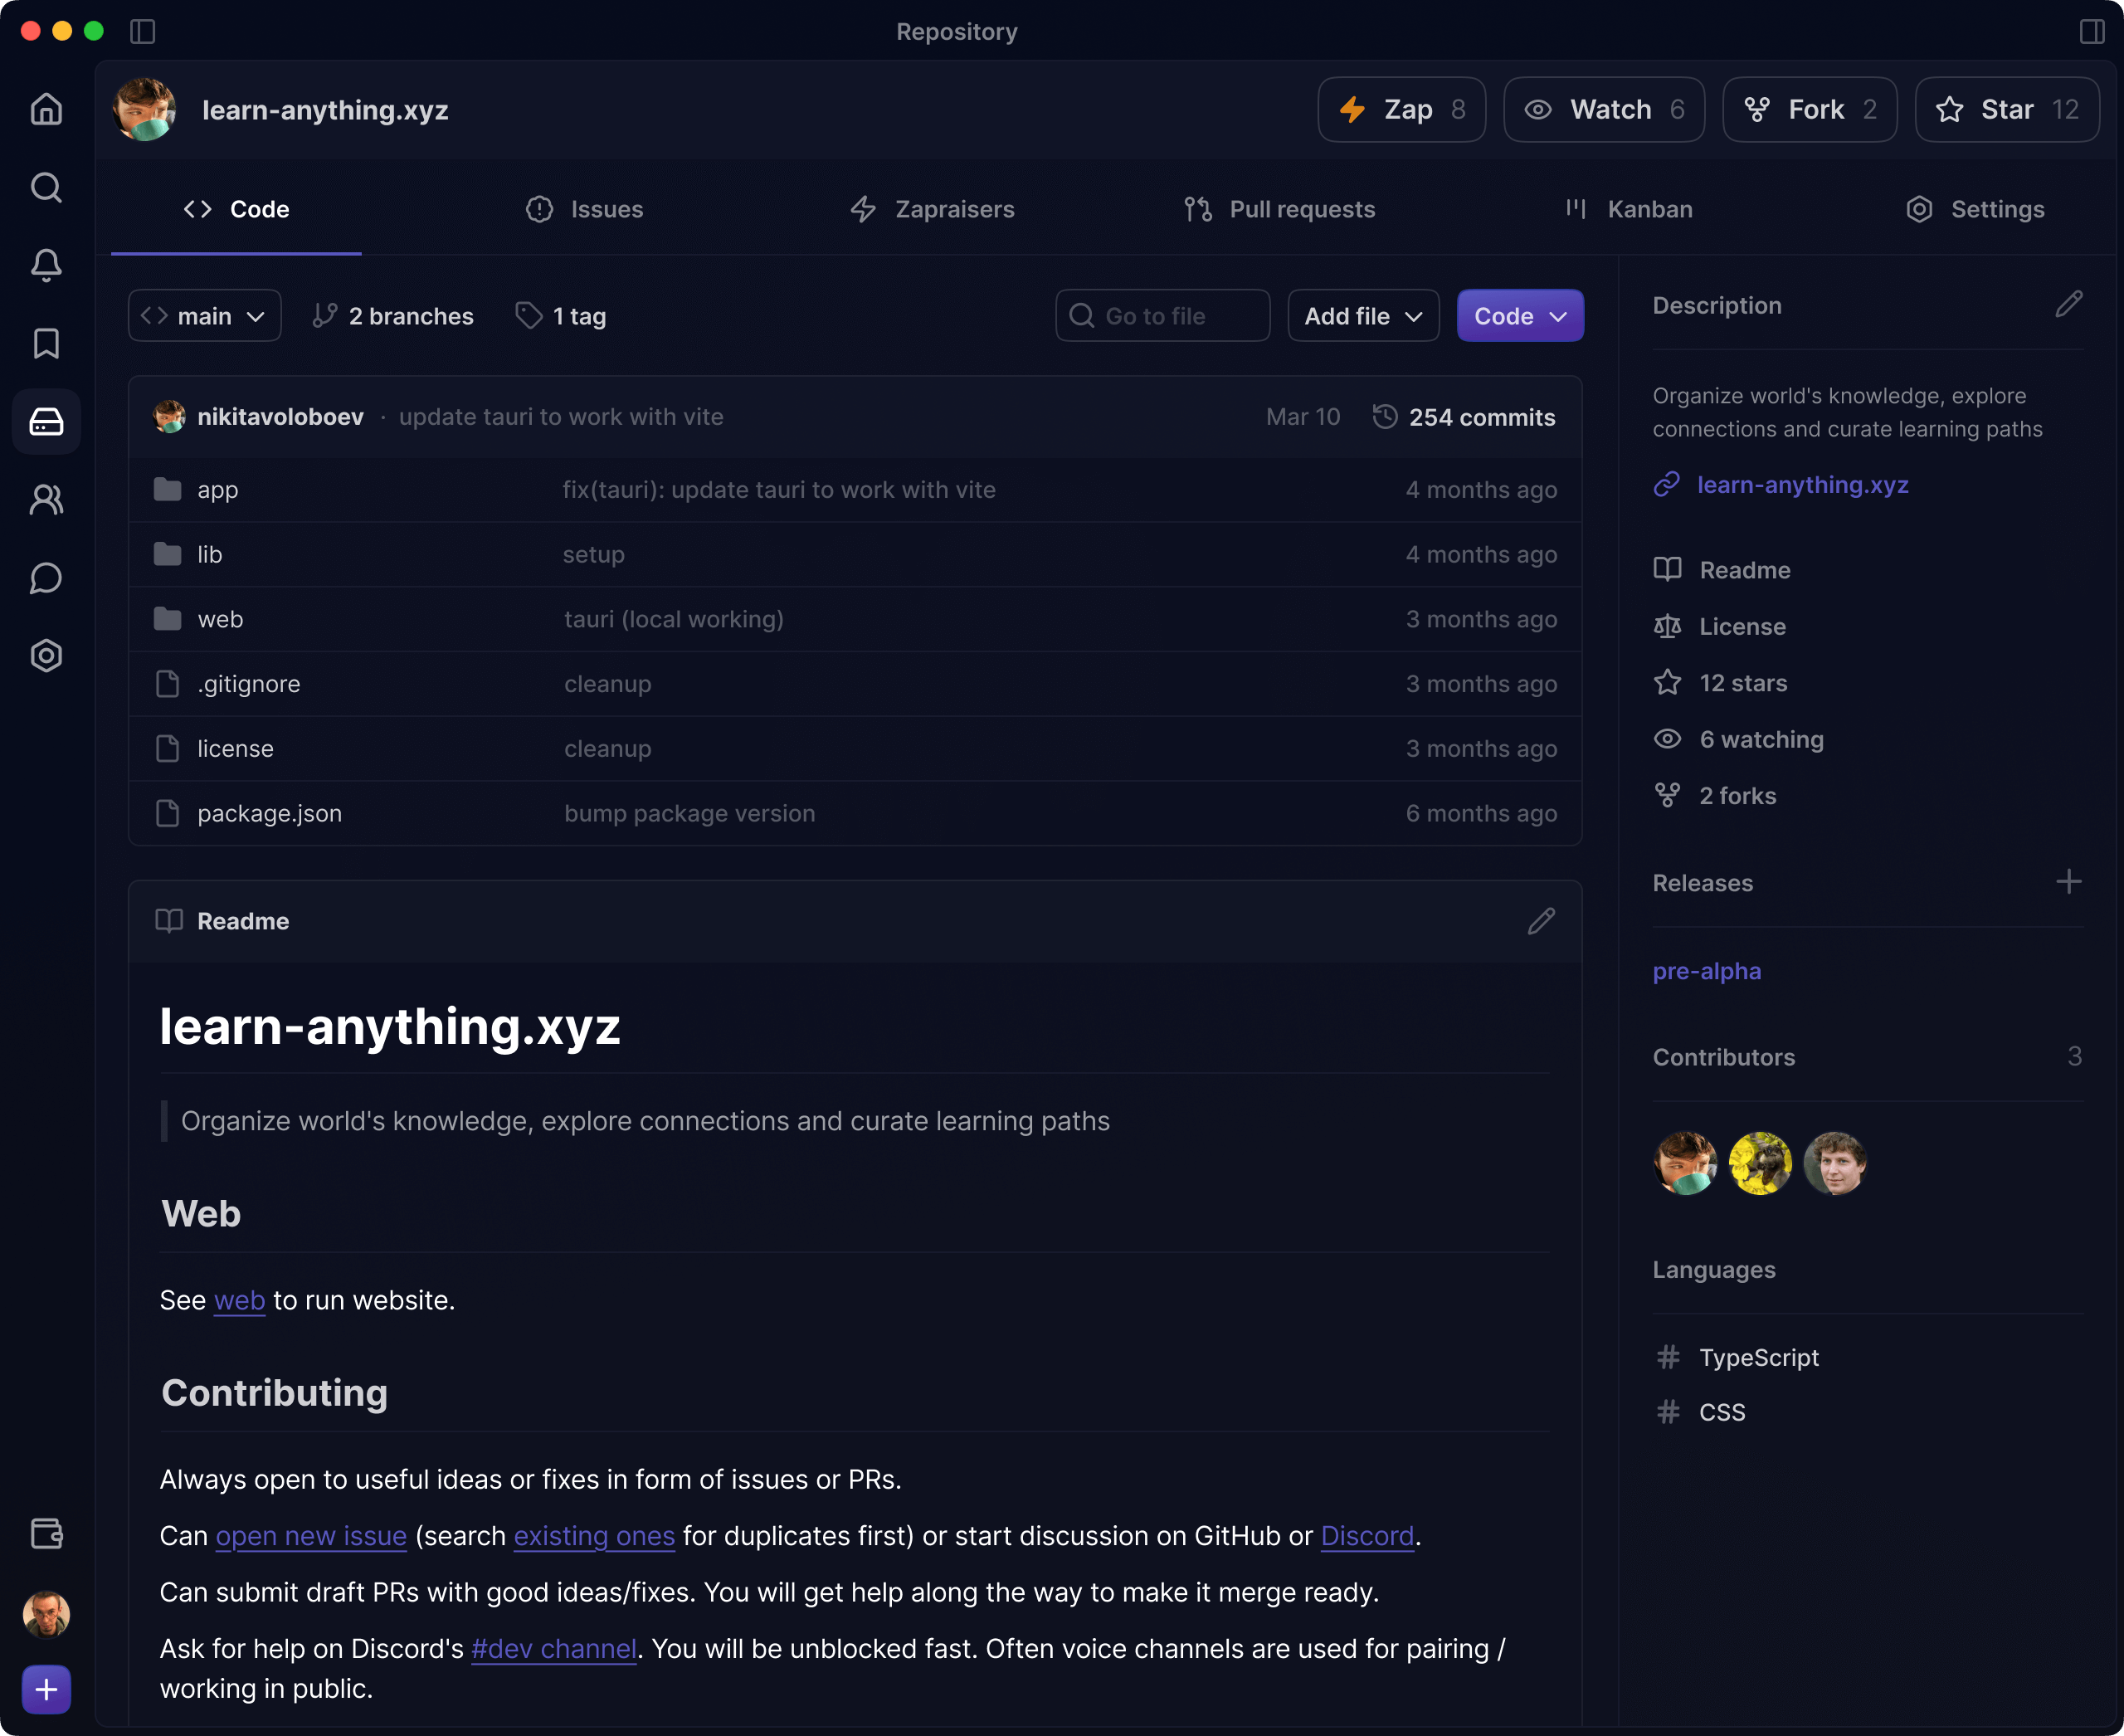Open the Bookmarks icon in the sidebar
The image size is (2124, 1736).
(46, 343)
